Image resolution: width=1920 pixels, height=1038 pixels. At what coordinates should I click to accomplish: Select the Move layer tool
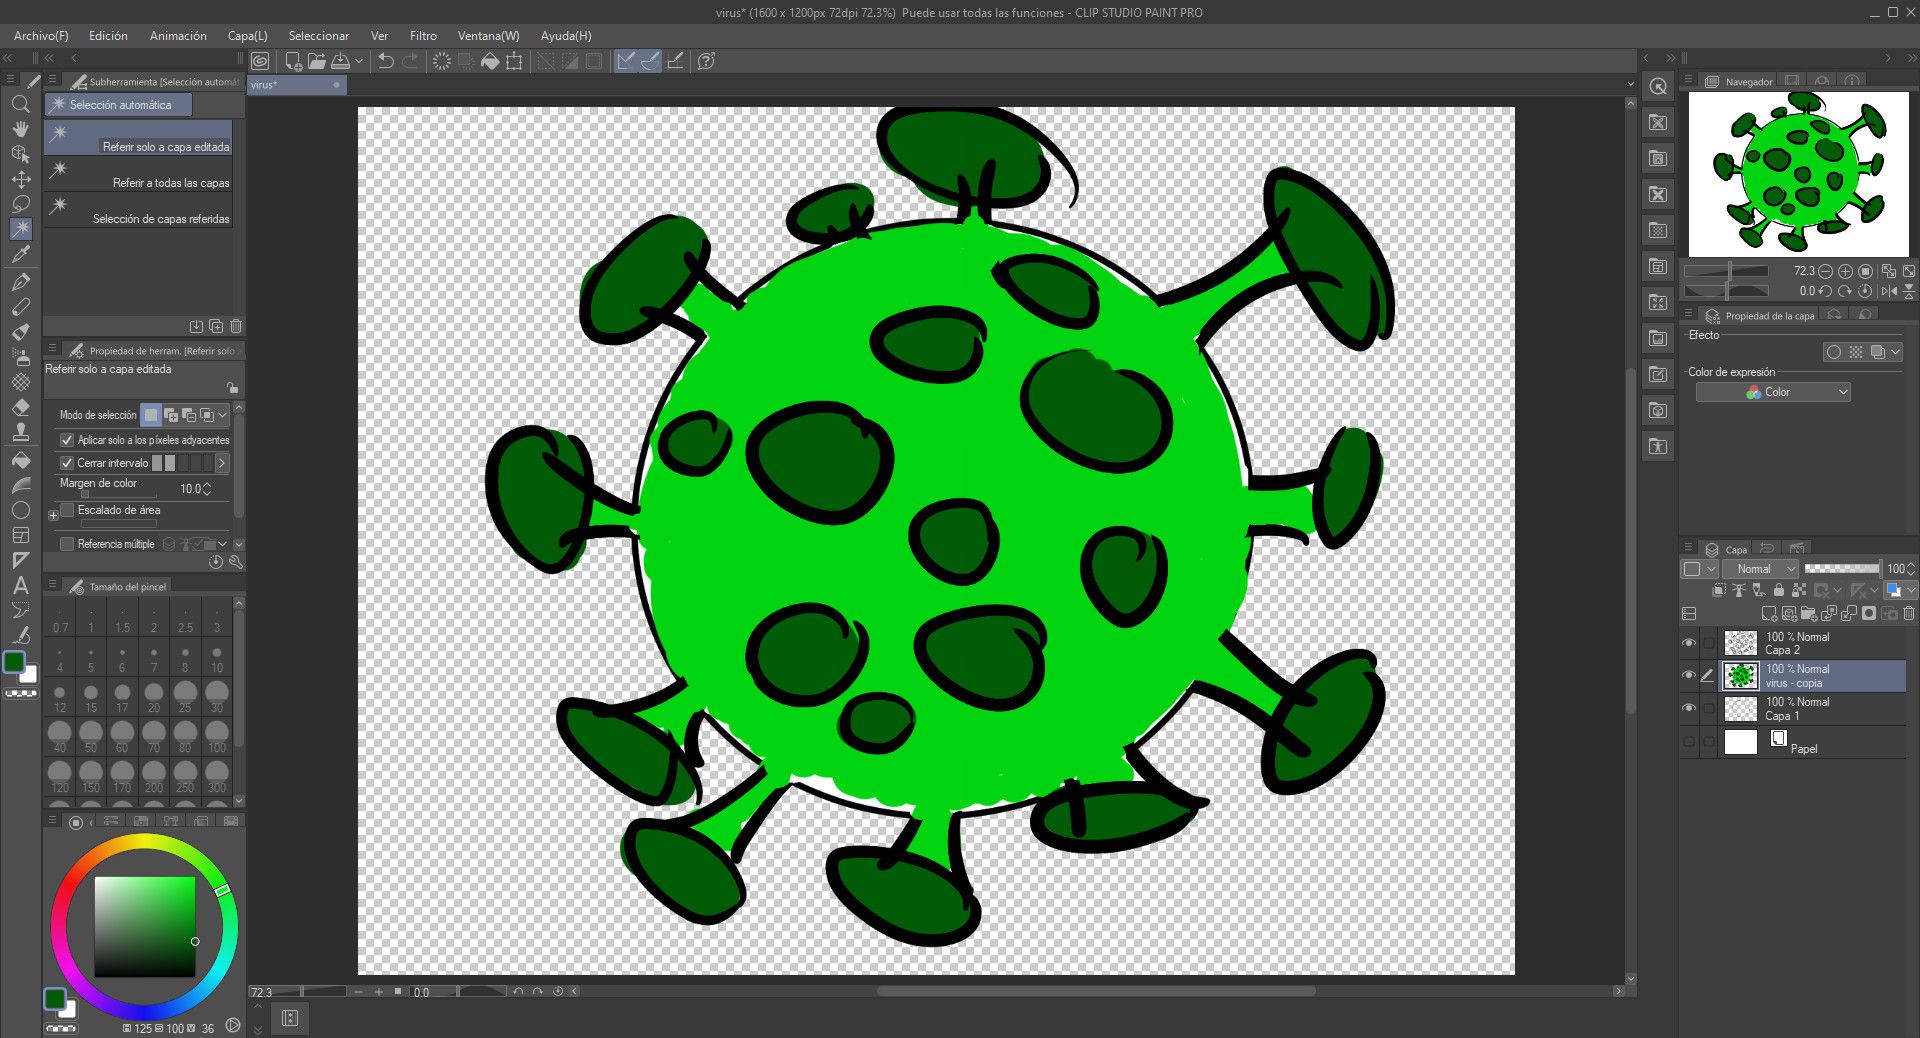pyautogui.click(x=20, y=179)
